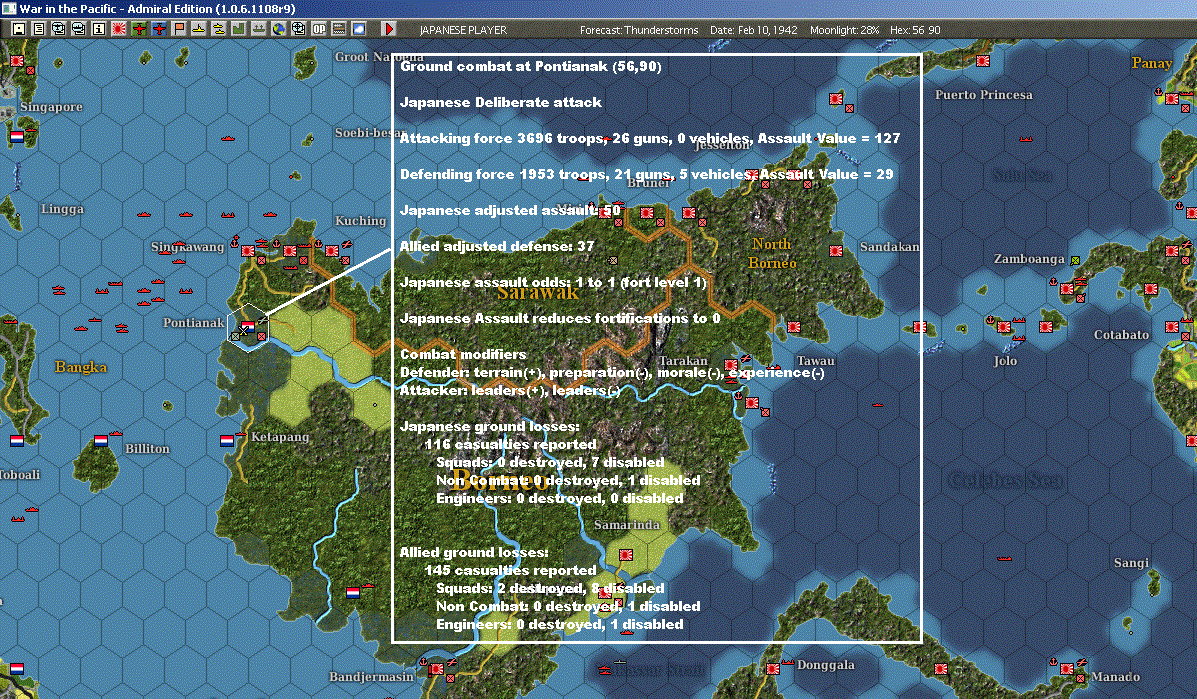Click the second stacked-windows toolbar icon
The width and height of the screenshot is (1197, 699).
tap(79, 29)
